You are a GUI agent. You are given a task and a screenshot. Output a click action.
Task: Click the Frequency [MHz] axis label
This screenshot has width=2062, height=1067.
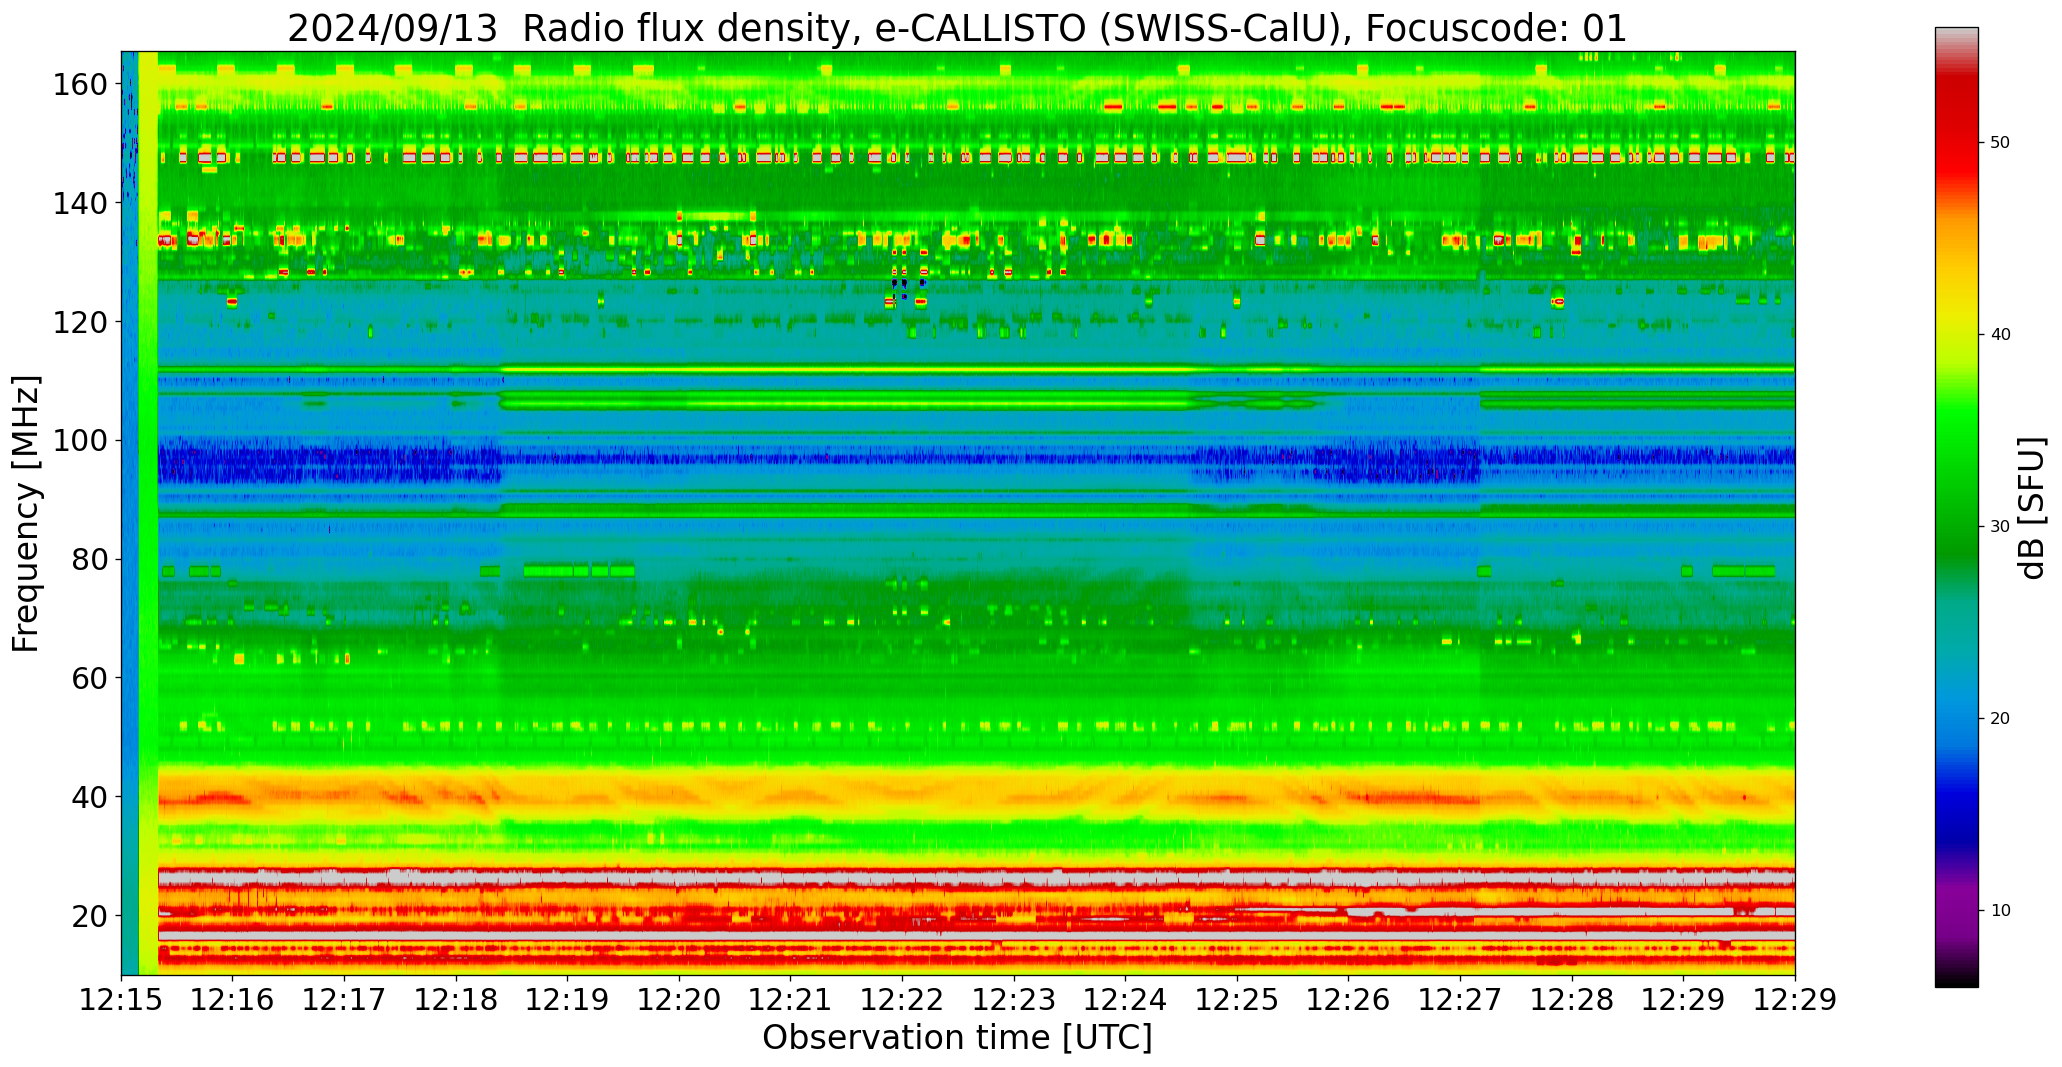(26, 513)
